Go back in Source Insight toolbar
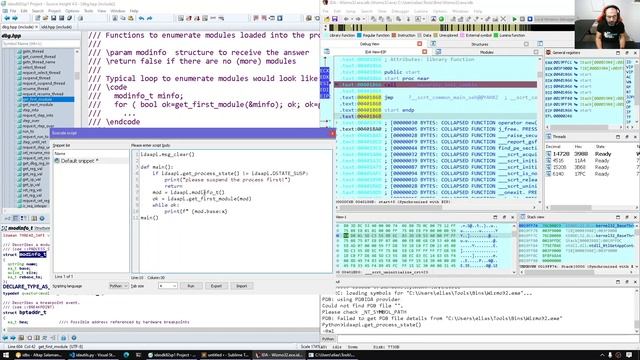Viewport: 640px width, 360px height. pyautogui.click(x=7, y=18)
